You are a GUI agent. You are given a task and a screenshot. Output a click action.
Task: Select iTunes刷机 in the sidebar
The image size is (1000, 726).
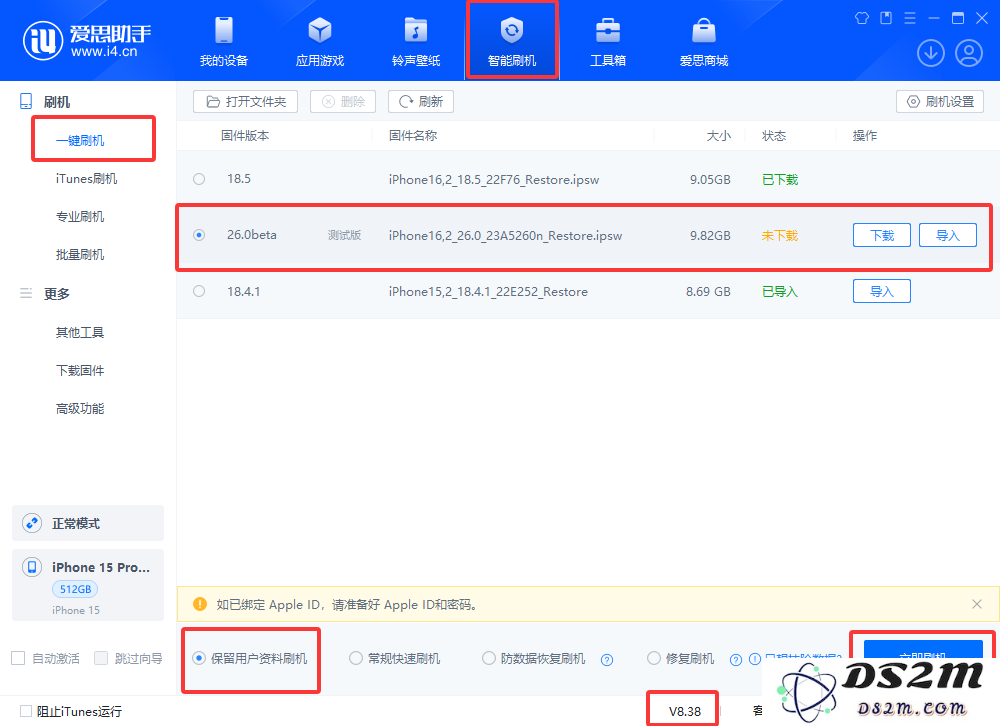click(x=86, y=179)
